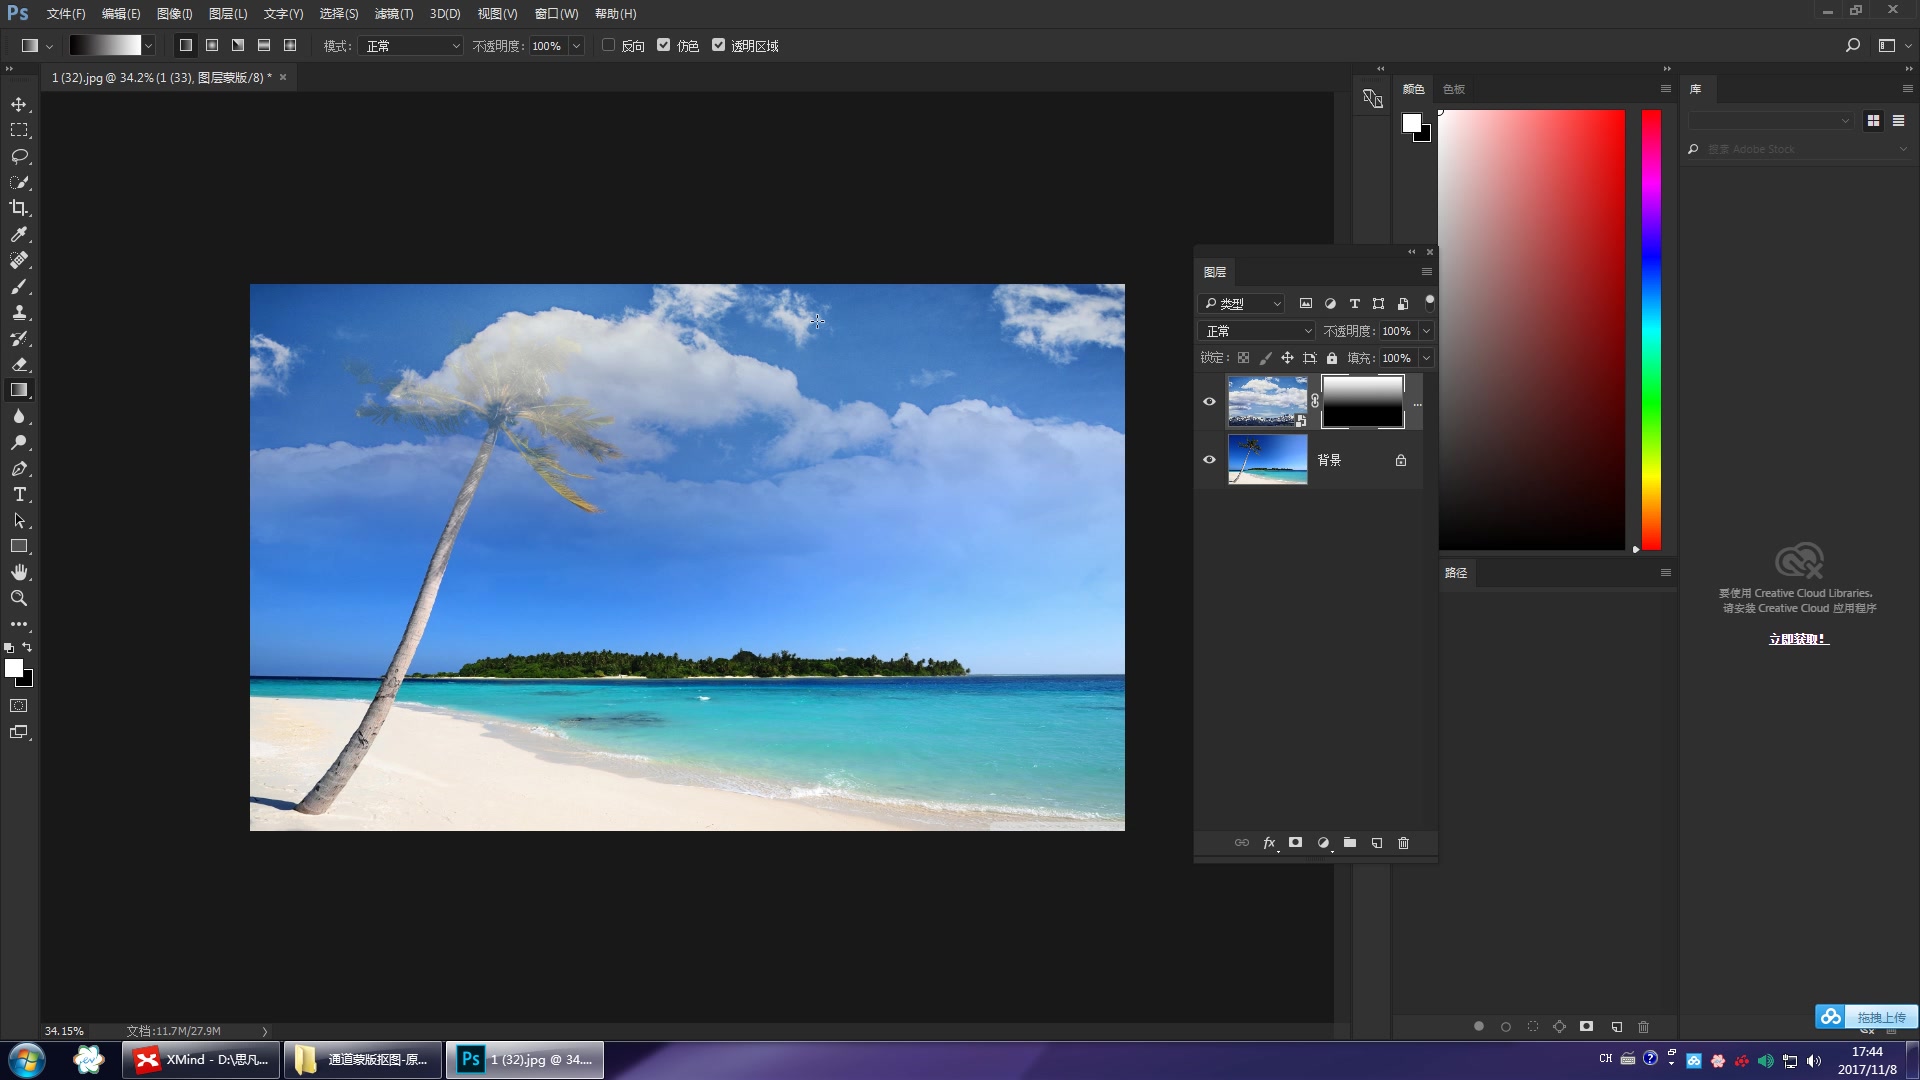
Task: Open the layer blend mode dropdown
Action: [x=1258, y=331]
